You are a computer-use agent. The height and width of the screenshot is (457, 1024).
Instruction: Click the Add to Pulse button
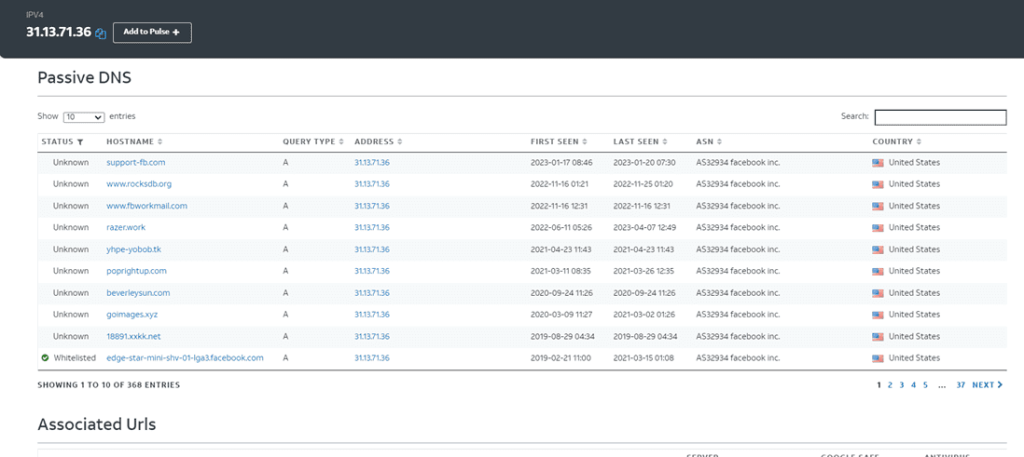pos(152,33)
